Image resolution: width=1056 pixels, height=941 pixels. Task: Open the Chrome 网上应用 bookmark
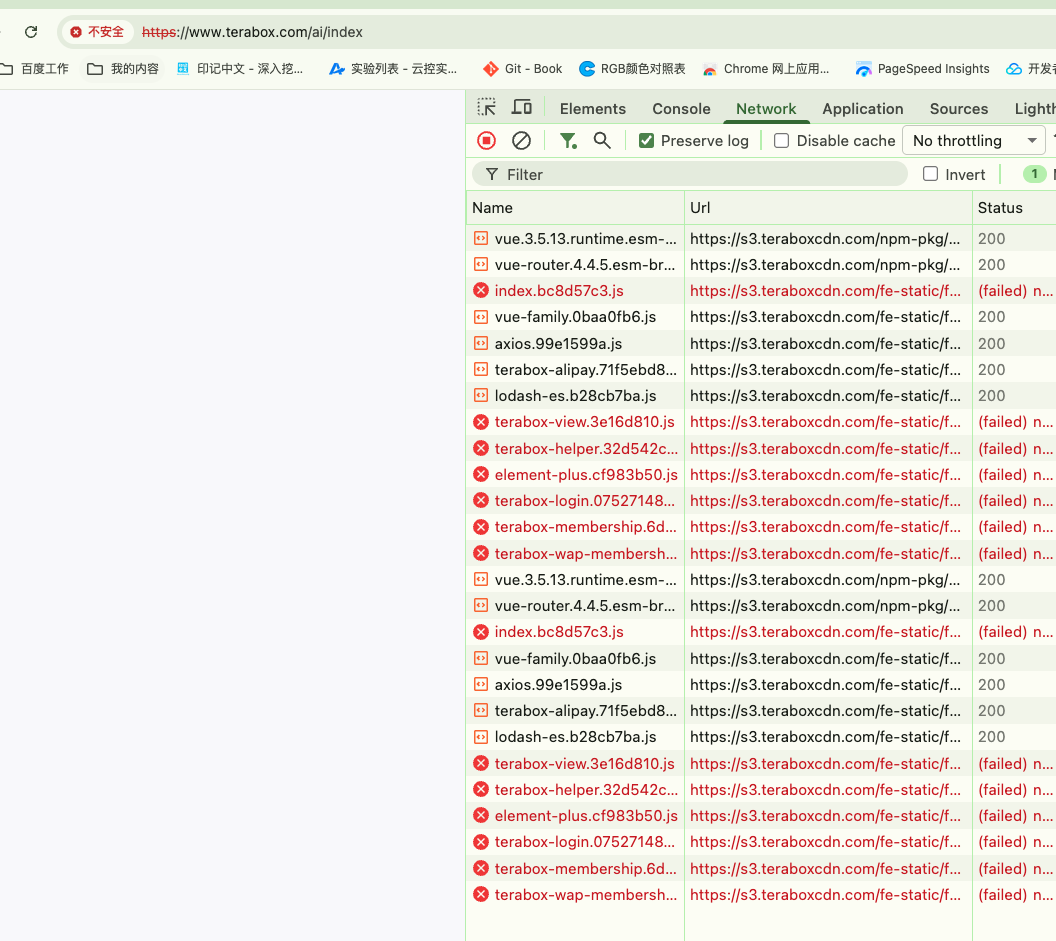pos(766,69)
